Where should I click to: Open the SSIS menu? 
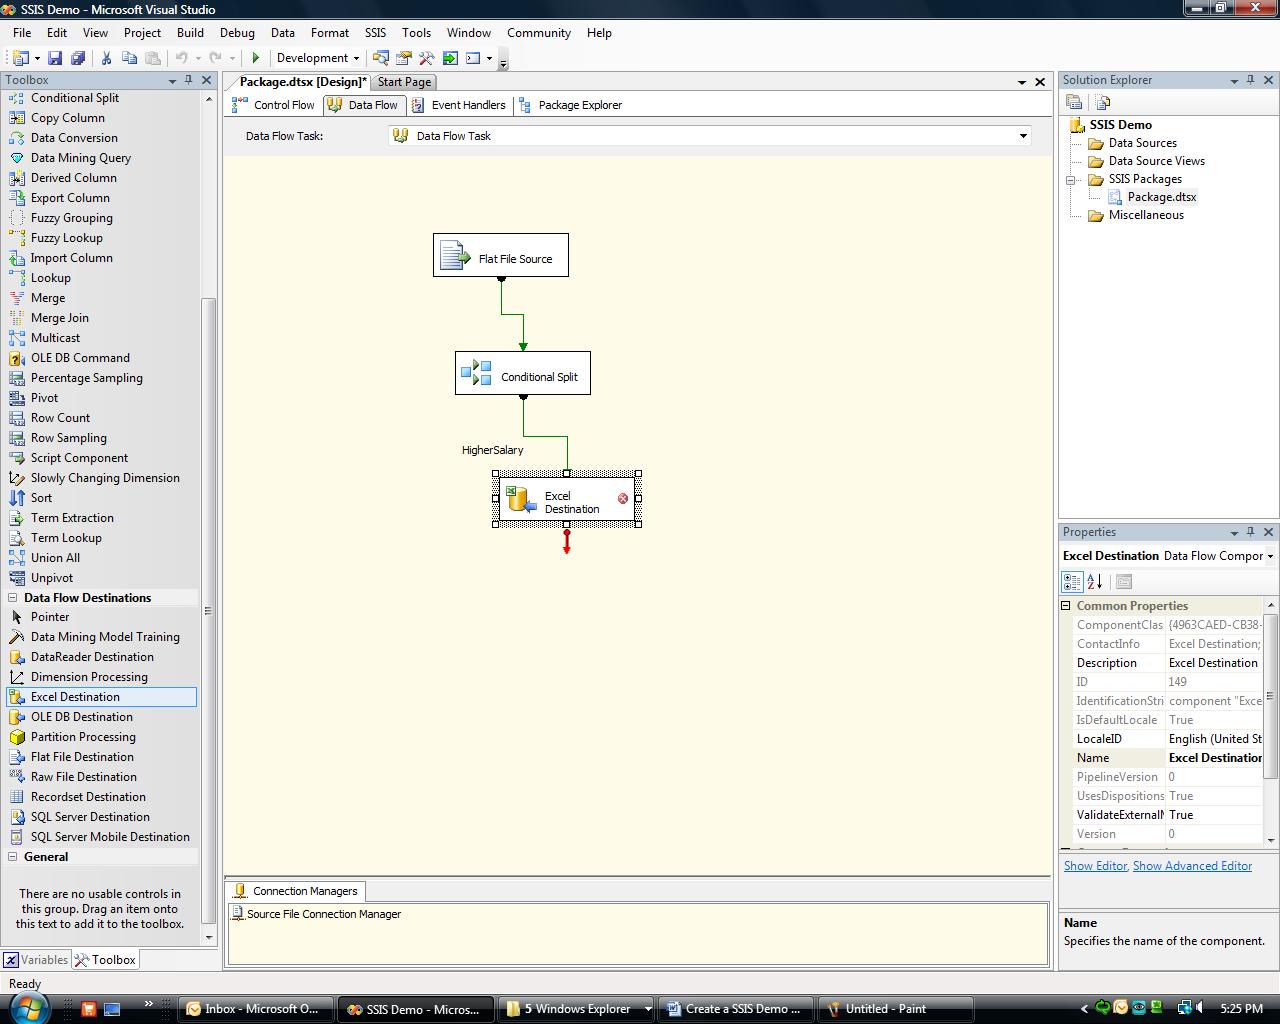tap(375, 33)
